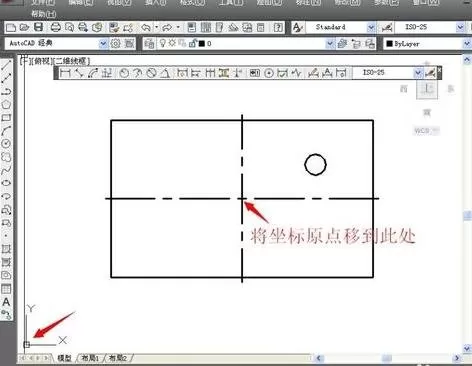Click the Text Style icon beside Standard
Screen dimensions: 472x366
[297, 27]
